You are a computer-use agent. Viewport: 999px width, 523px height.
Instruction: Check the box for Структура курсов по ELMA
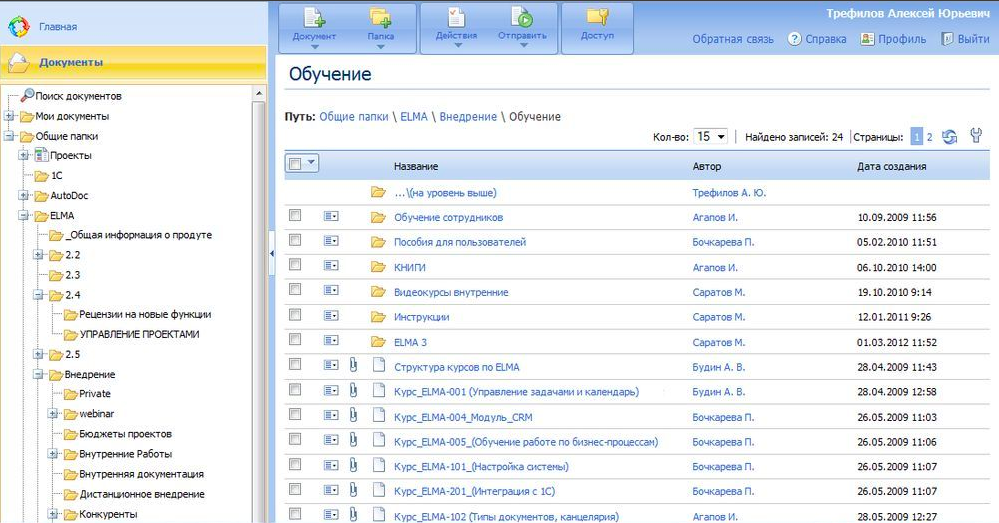(x=295, y=364)
